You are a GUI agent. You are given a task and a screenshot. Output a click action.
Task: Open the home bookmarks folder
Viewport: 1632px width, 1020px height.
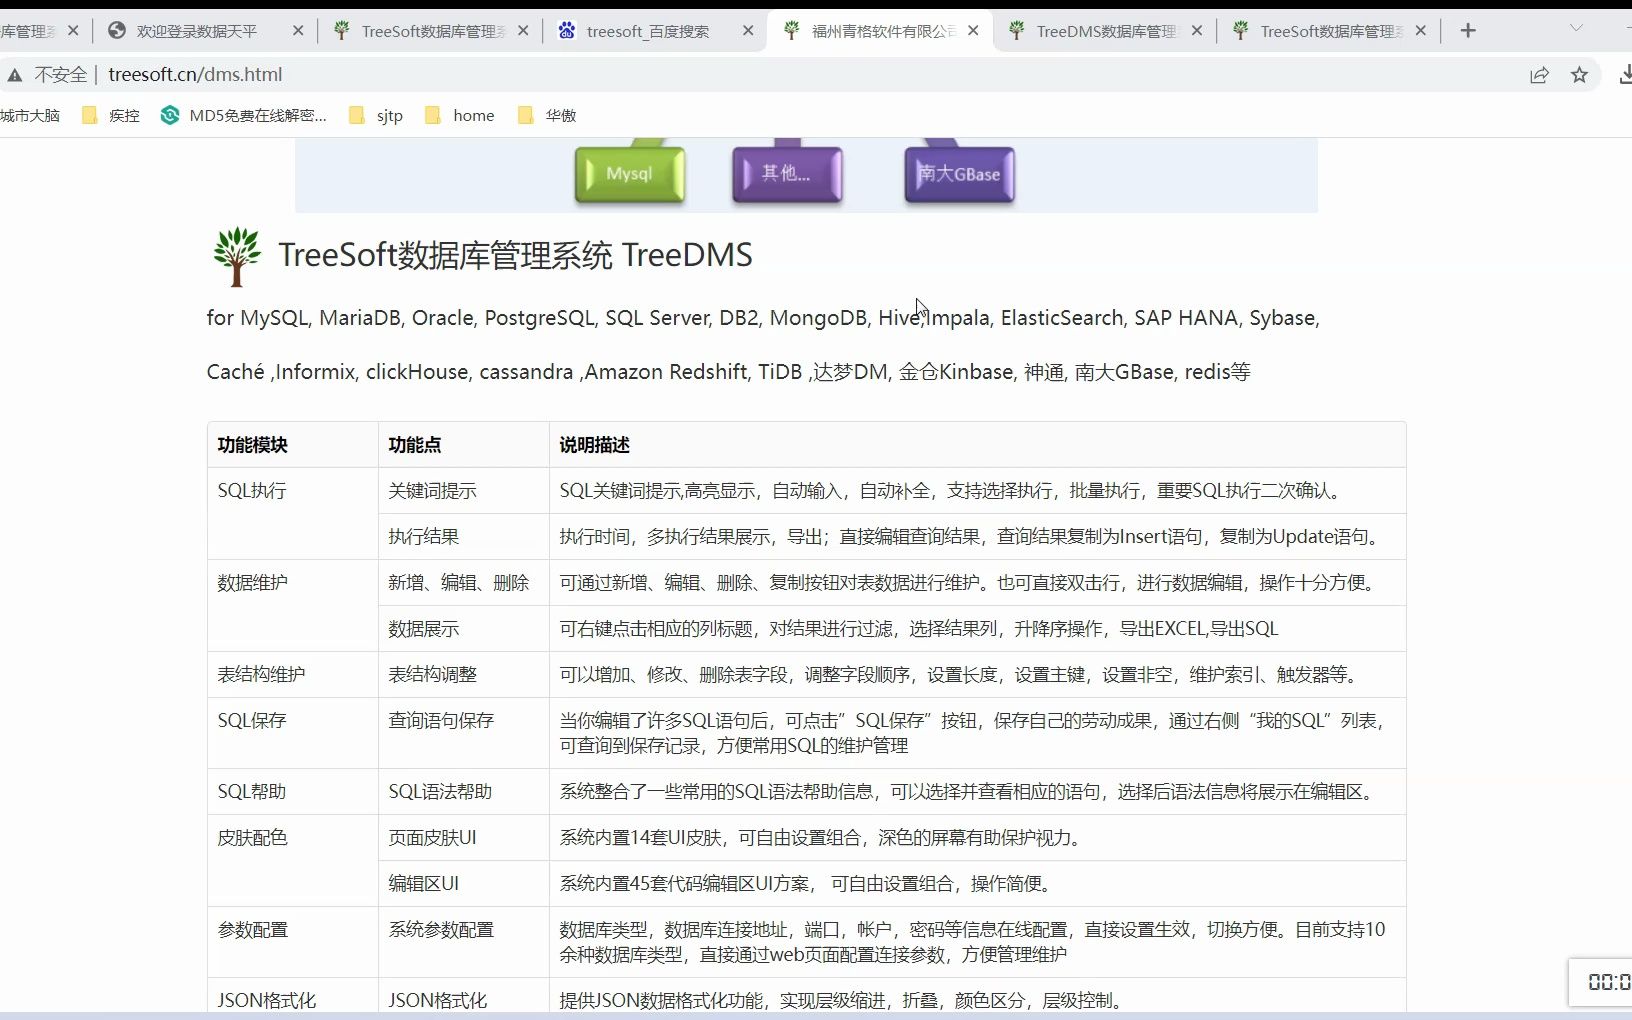[x=459, y=115]
